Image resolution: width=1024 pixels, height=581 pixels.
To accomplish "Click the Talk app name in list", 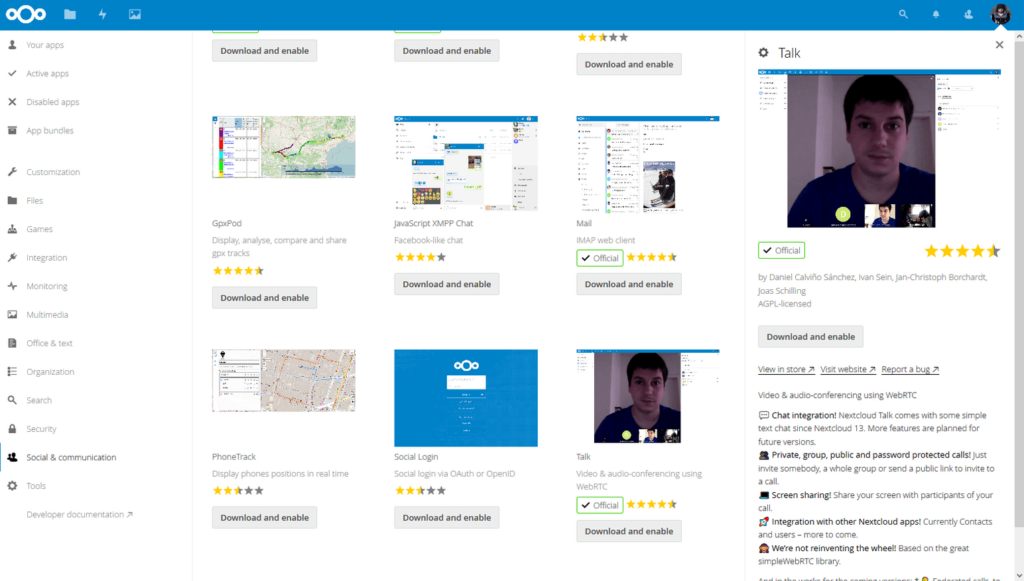I will pos(583,457).
